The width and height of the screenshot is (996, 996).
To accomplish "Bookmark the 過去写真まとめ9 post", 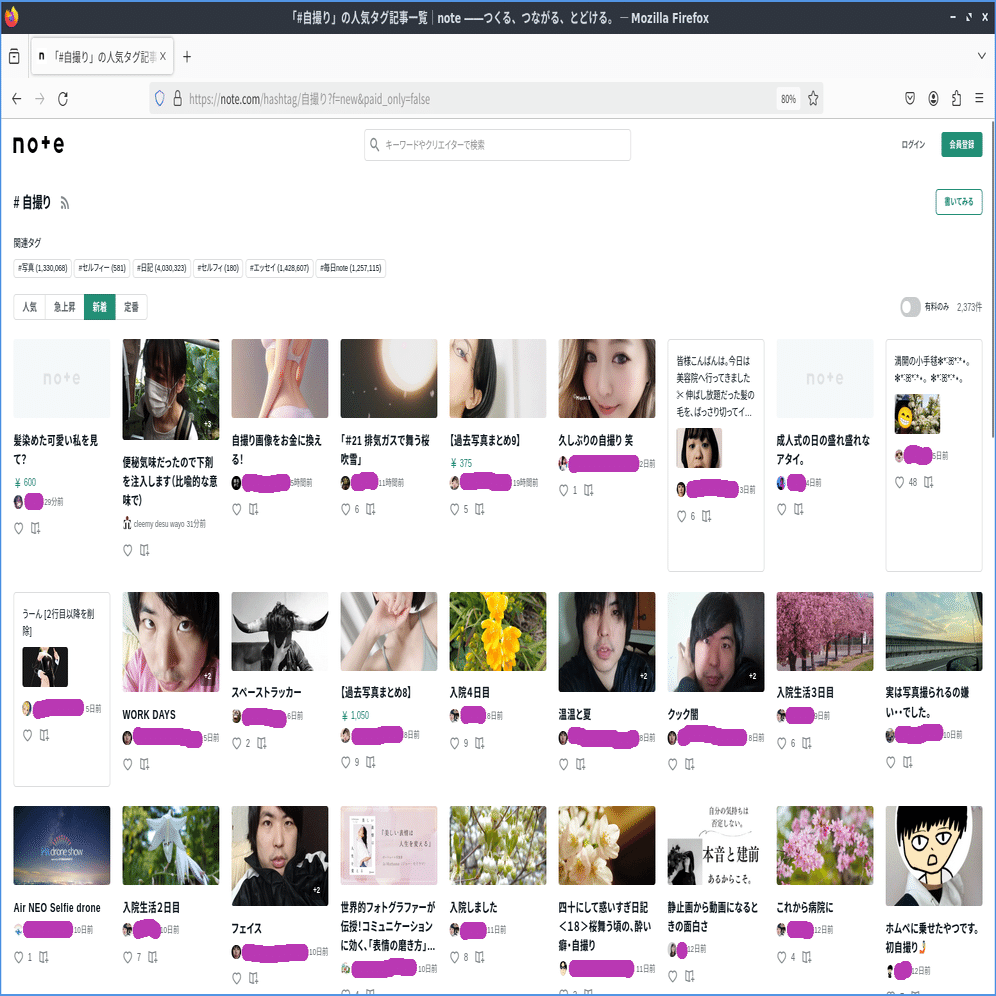I will [480, 509].
